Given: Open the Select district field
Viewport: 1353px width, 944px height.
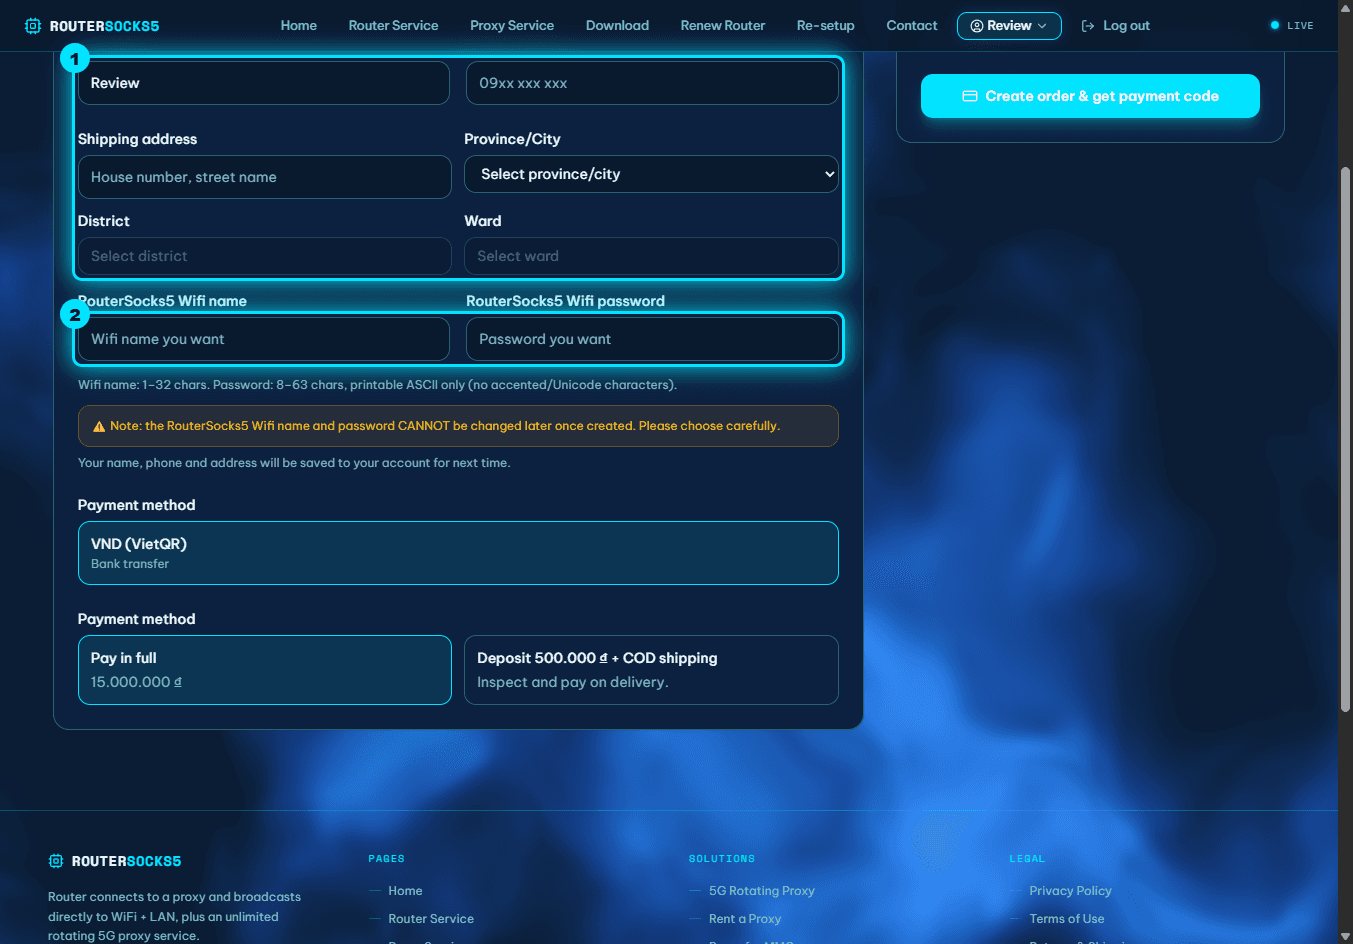Looking at the screenshot, I should tap(264, 256).
